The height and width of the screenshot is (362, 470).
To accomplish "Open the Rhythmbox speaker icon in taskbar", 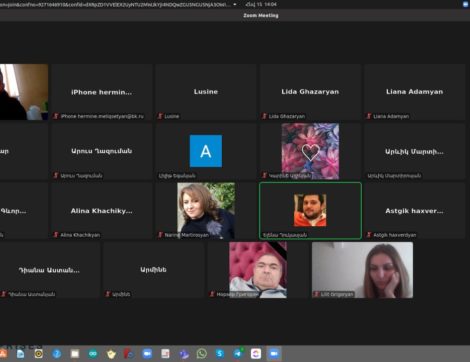I will coord(39,353).
